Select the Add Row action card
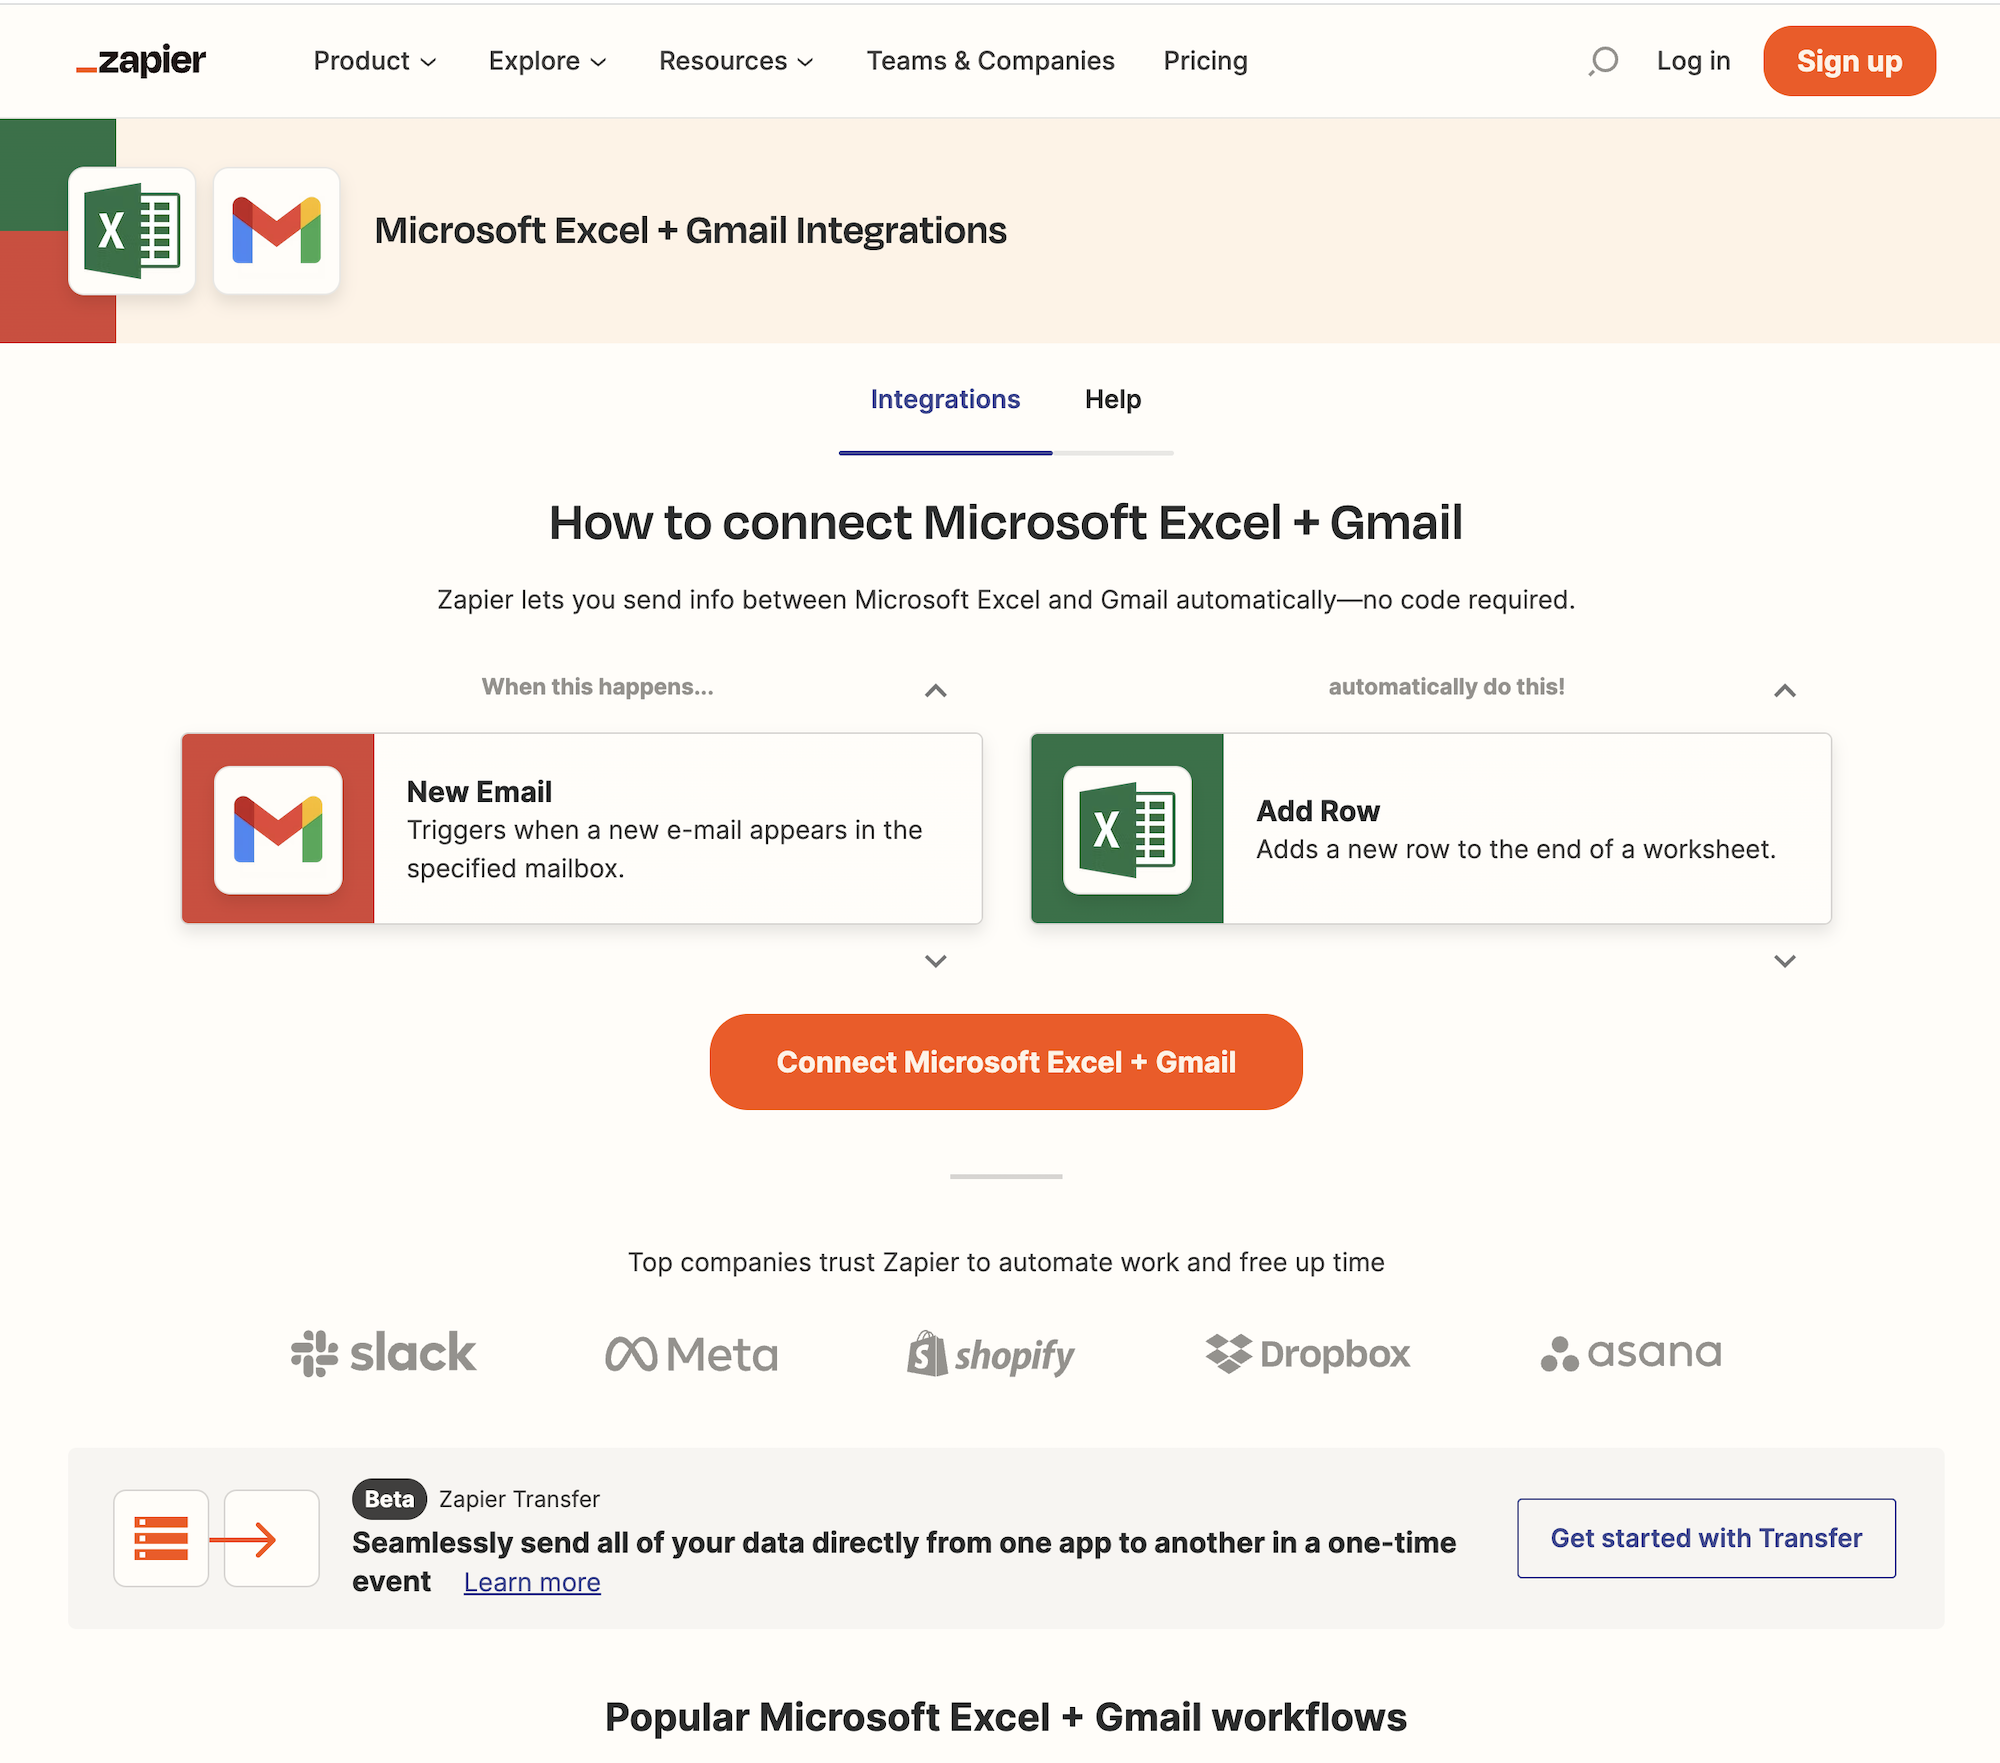Image resolution: width=2000 pixels, height=1763 pixels. [x=1431, y=828]
